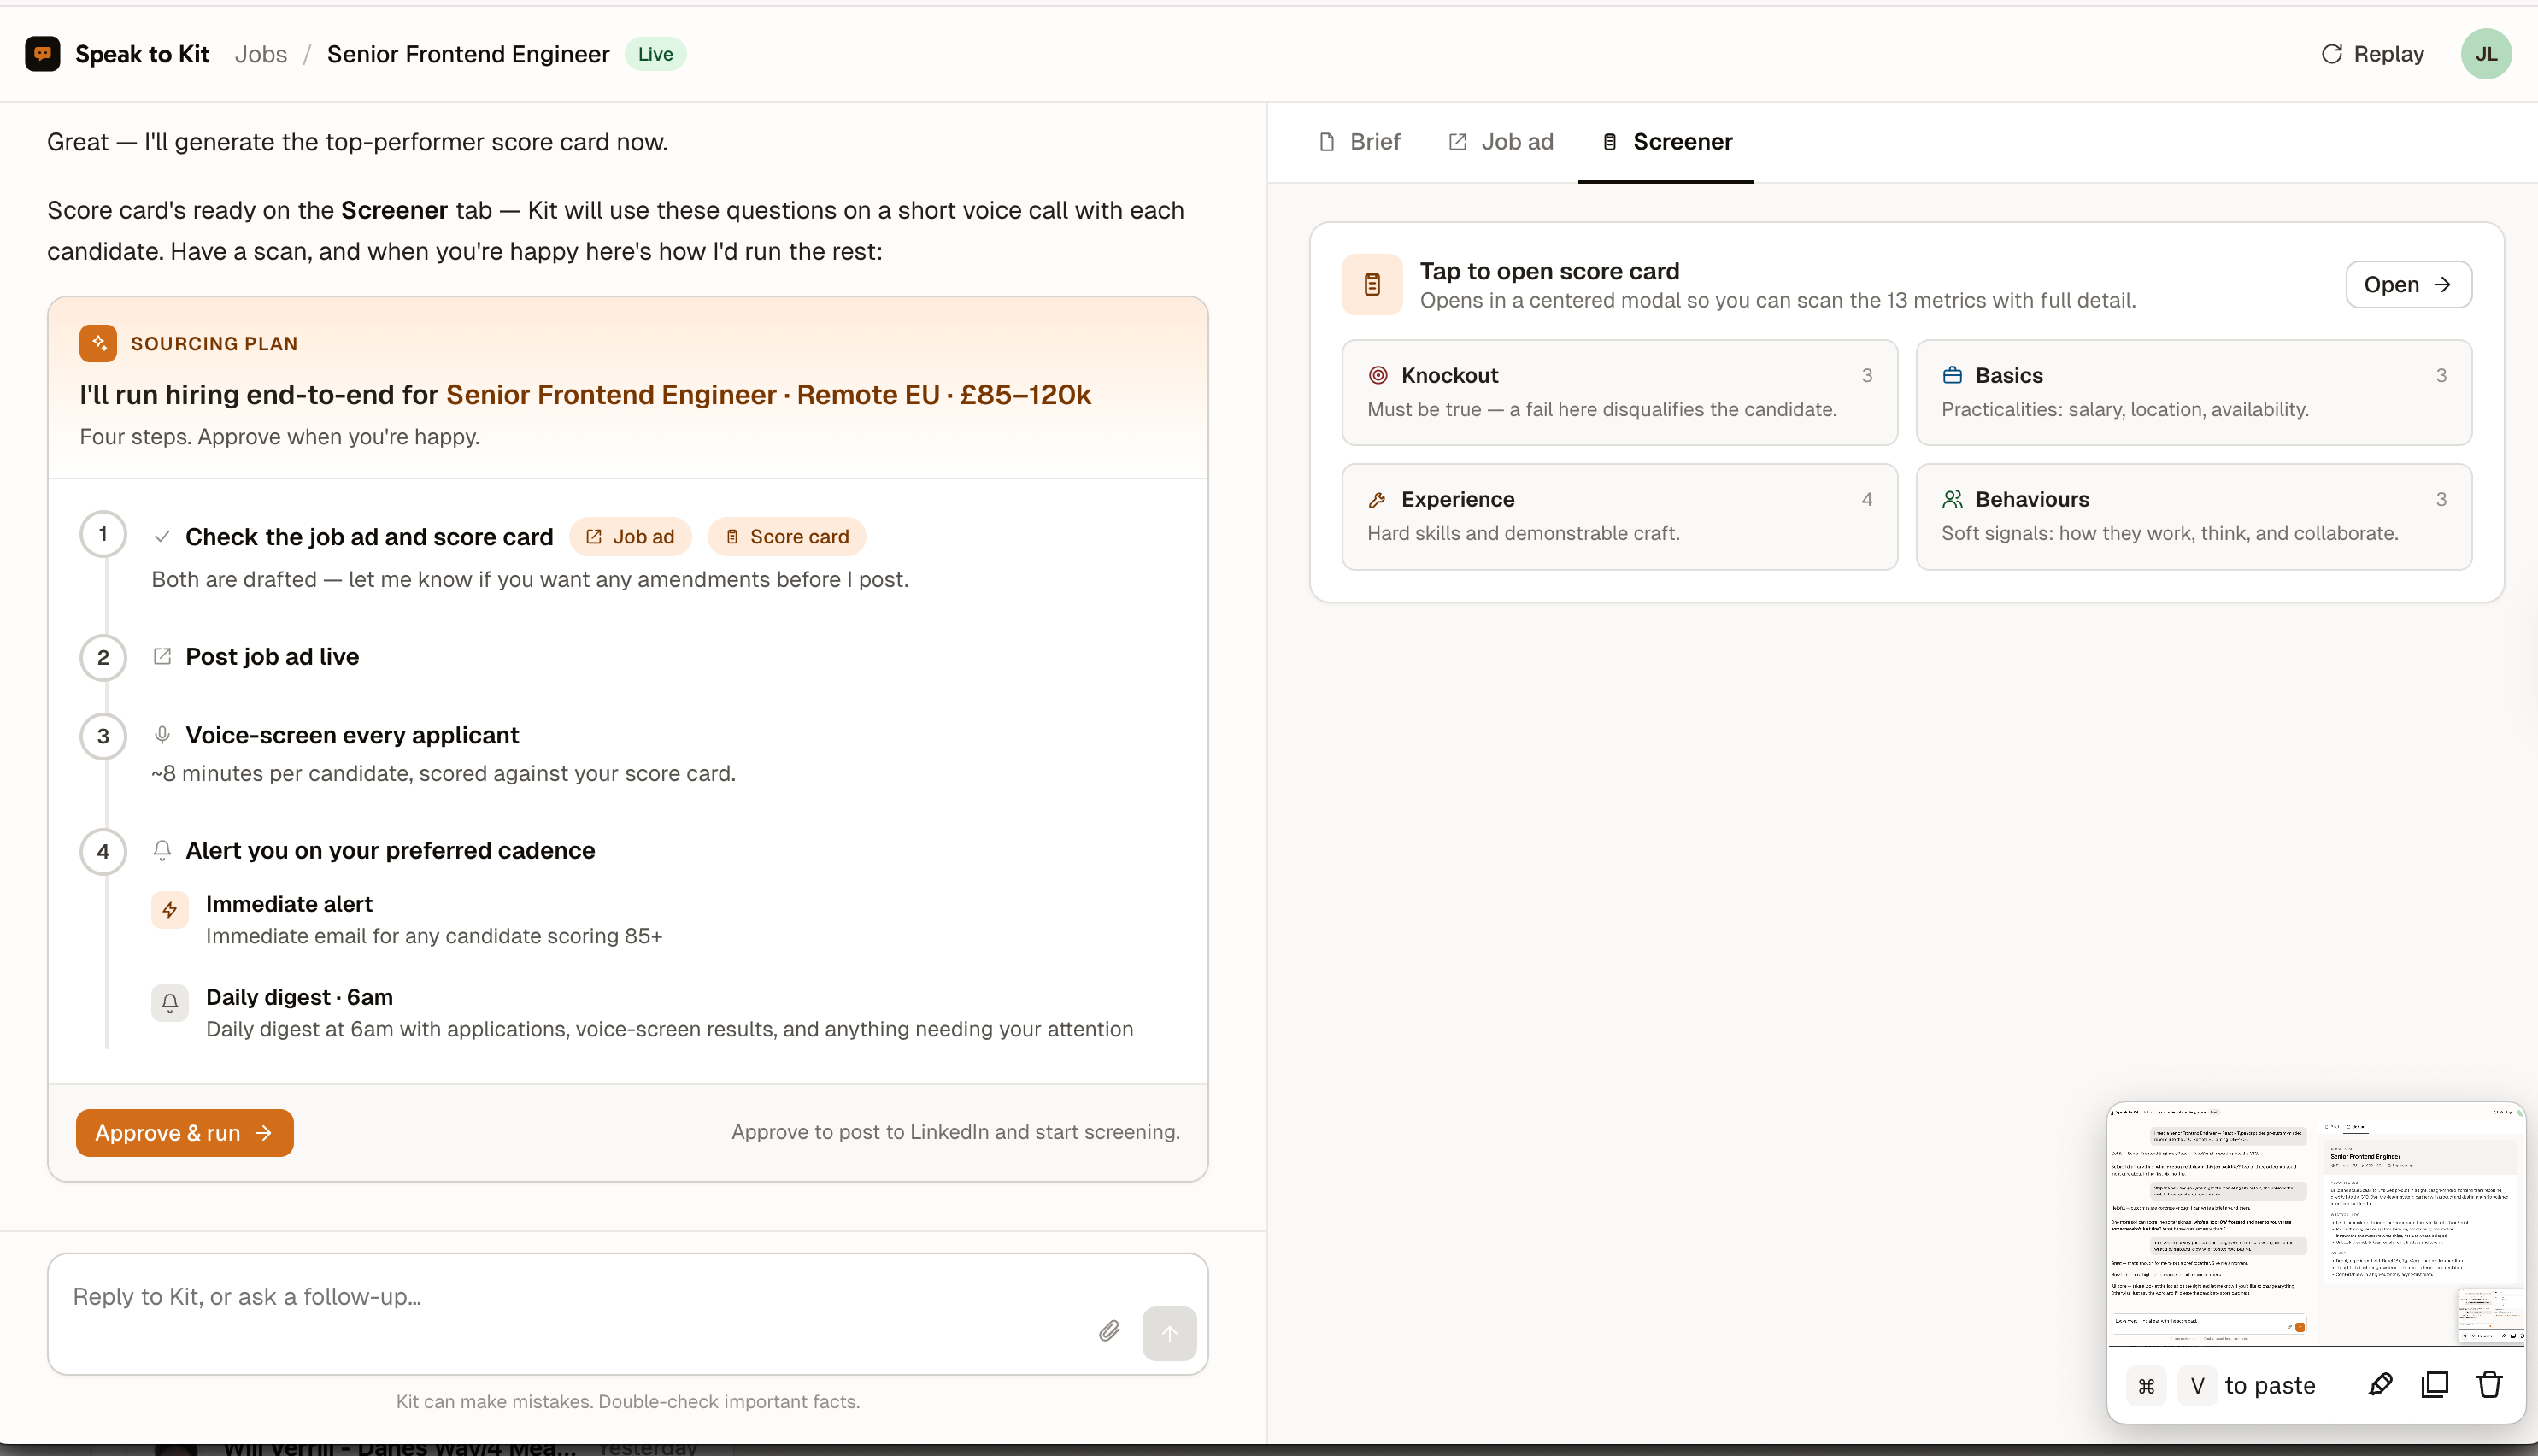Click the step 1 number circle

103,534
